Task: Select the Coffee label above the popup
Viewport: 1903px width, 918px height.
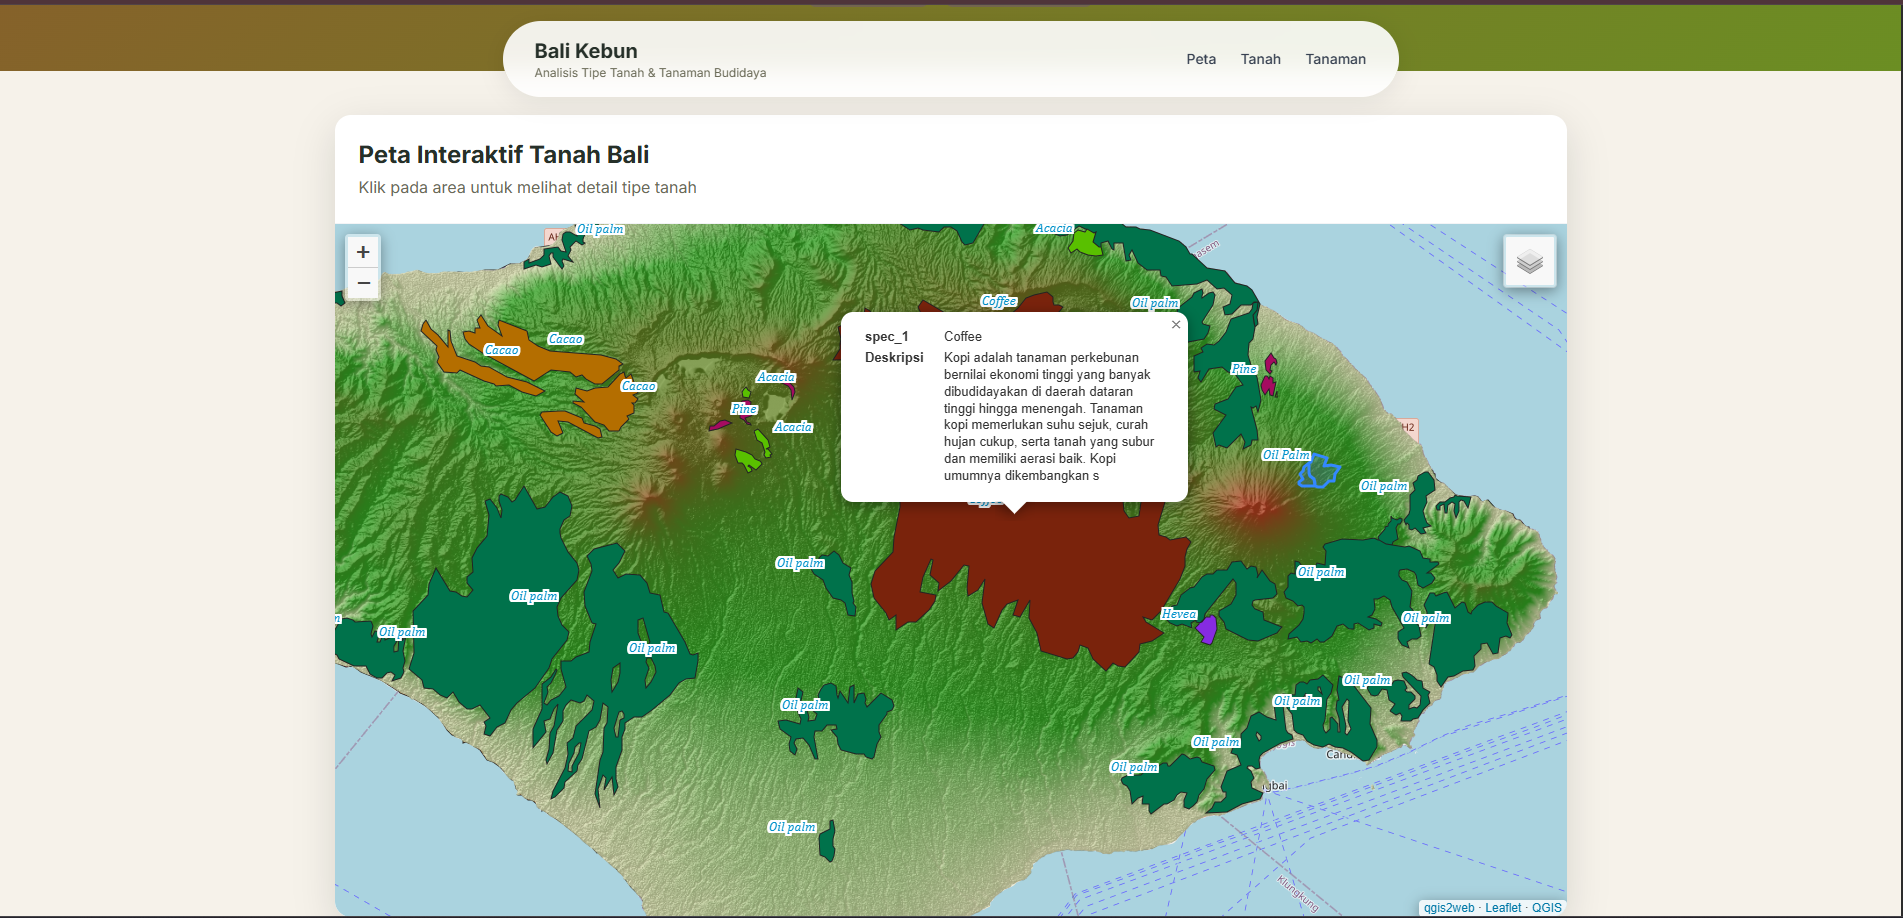Action: coord(998,301)
